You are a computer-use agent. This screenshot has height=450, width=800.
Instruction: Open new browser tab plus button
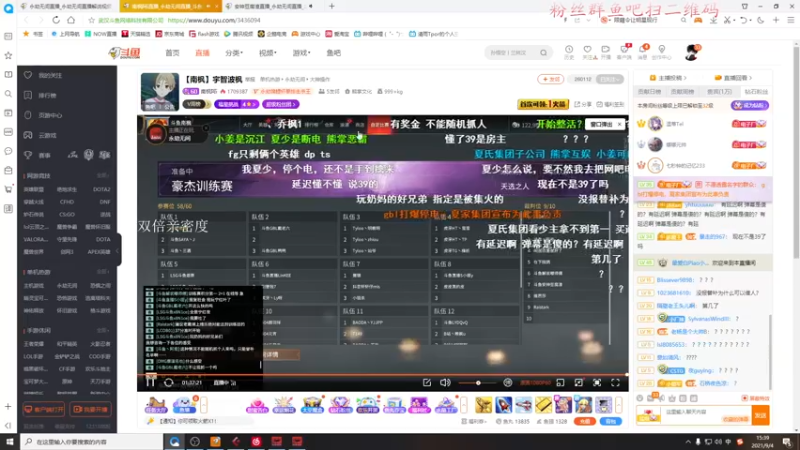coord(332,6)
